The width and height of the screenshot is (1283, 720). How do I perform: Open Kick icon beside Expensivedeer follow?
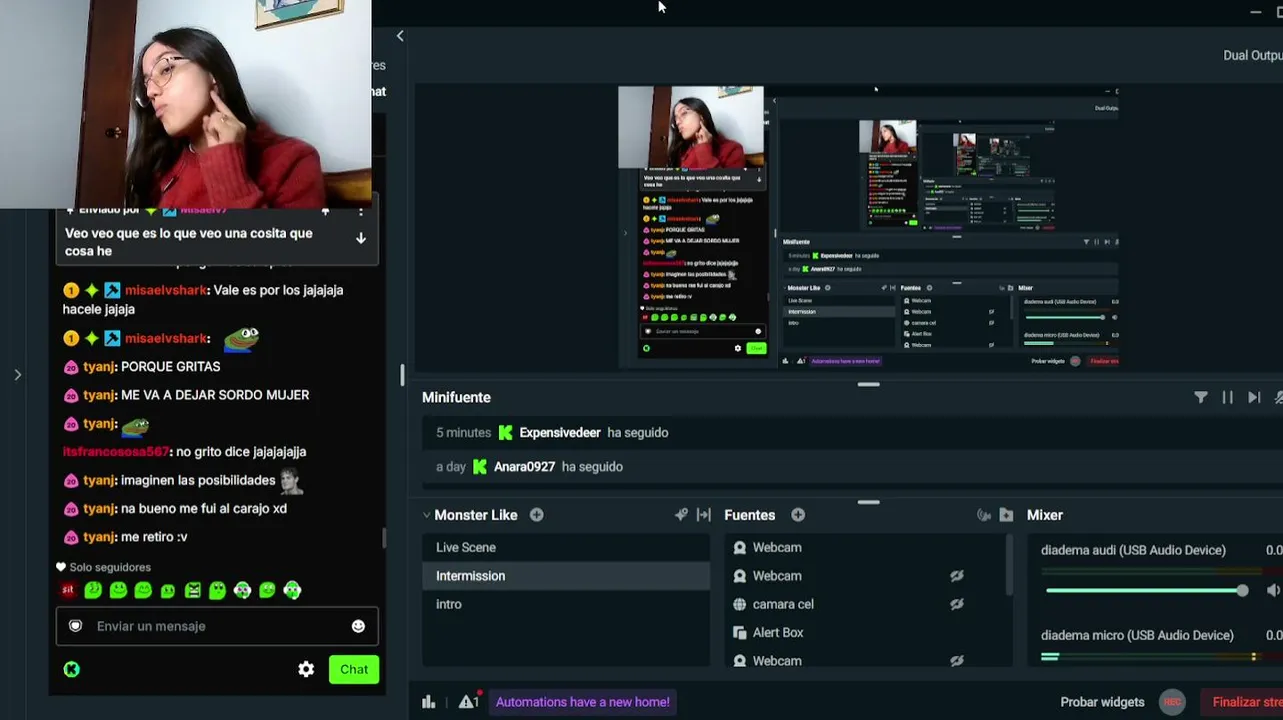(x=506, y=433)
